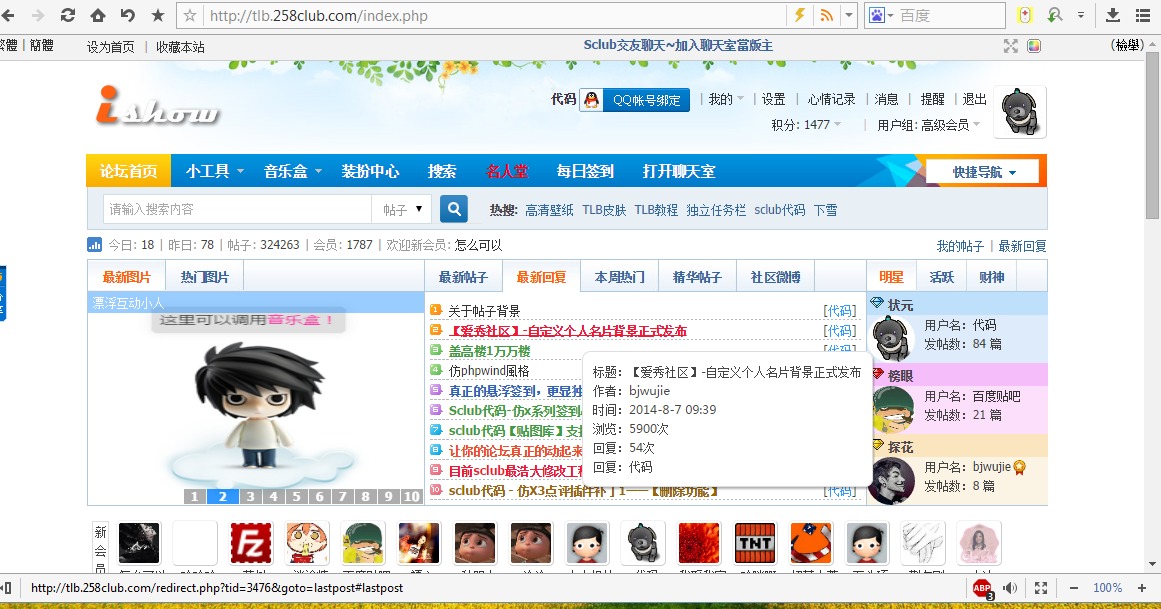Switch to the 热门图片 tab
This screenshot has height=609, width=1161.
(x=205, y=277)
